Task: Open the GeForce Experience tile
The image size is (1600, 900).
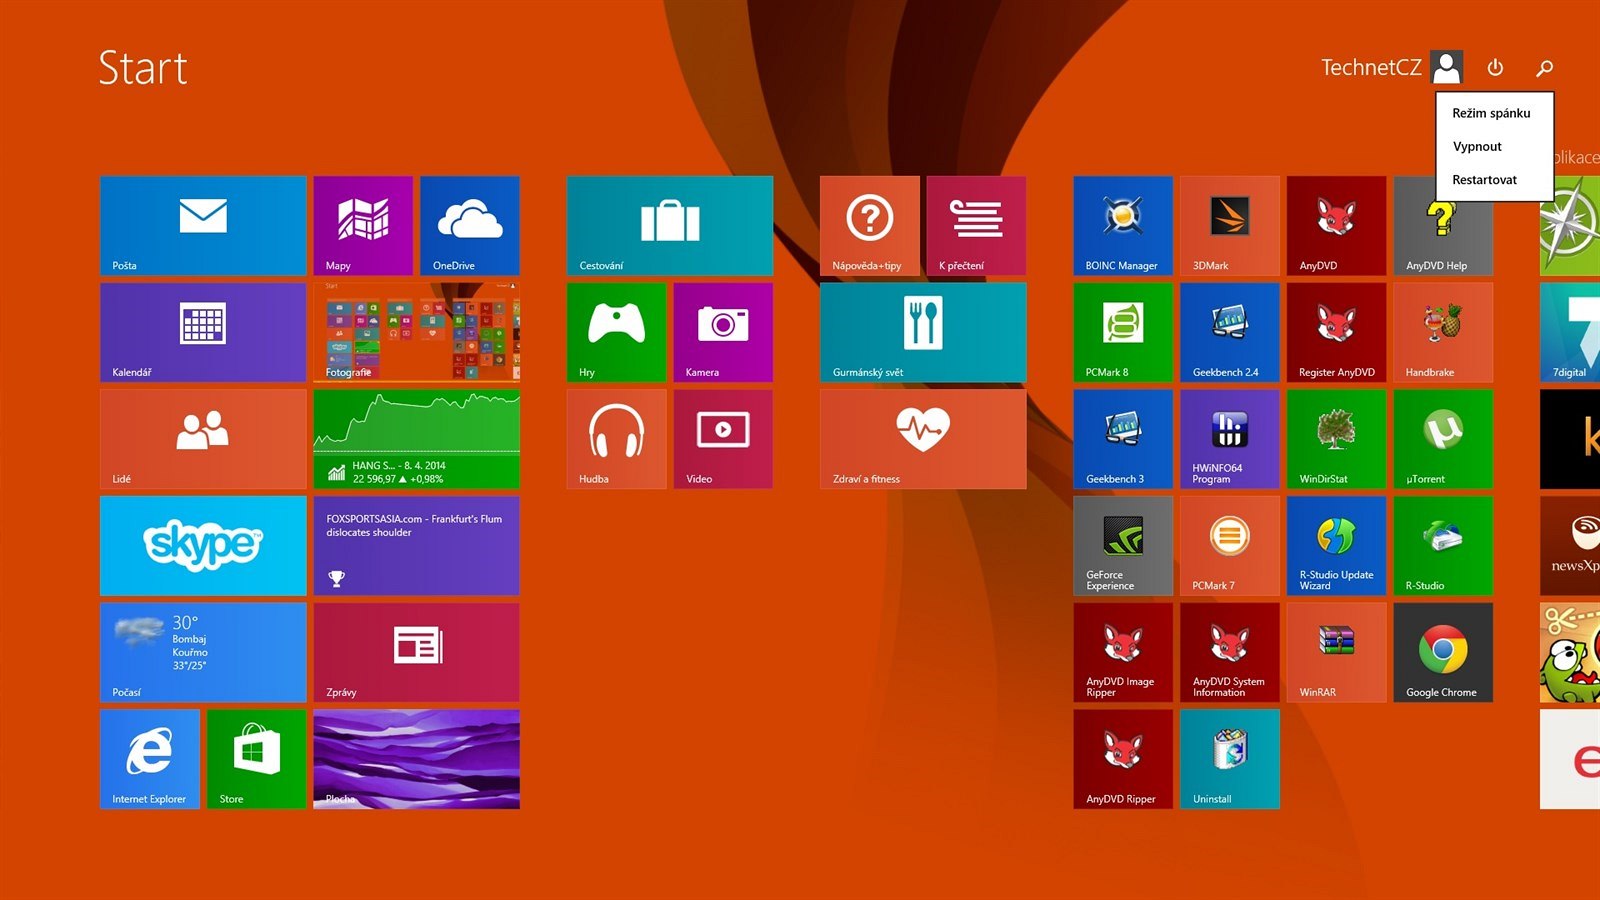Action: pyautogui.click(x=1122, y=545)
